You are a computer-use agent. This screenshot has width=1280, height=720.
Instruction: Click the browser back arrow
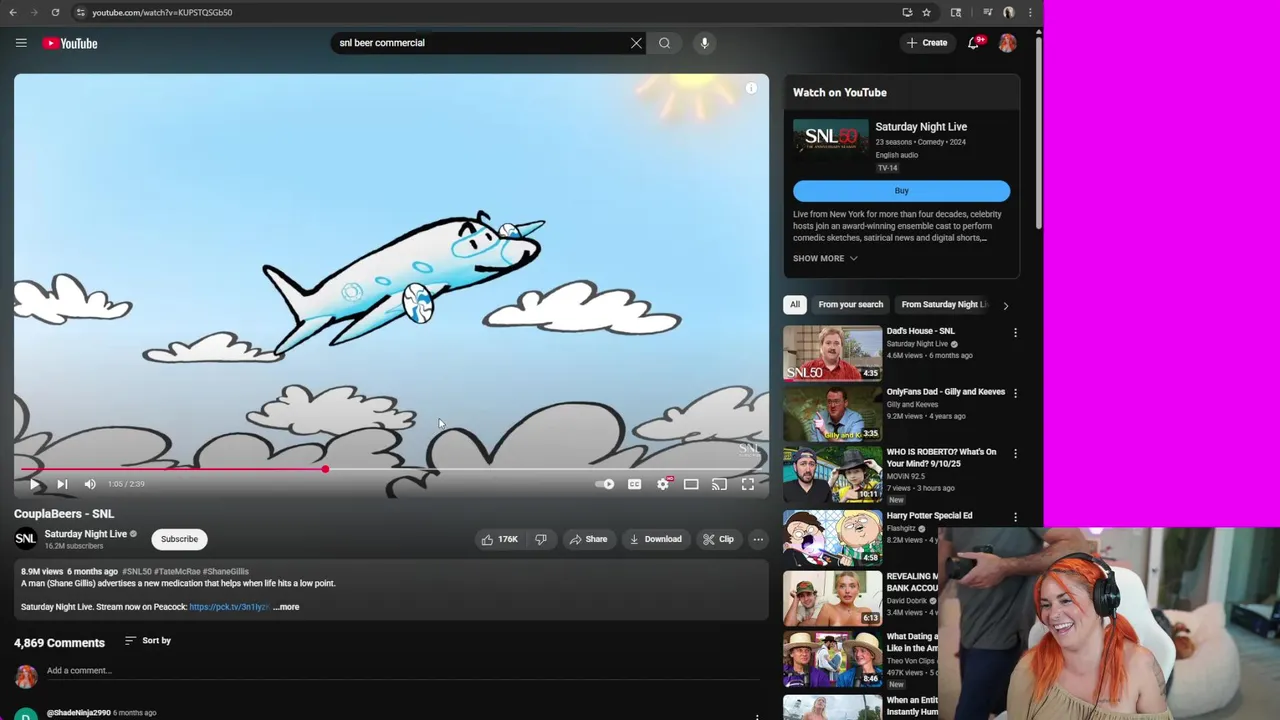(13, 12)
